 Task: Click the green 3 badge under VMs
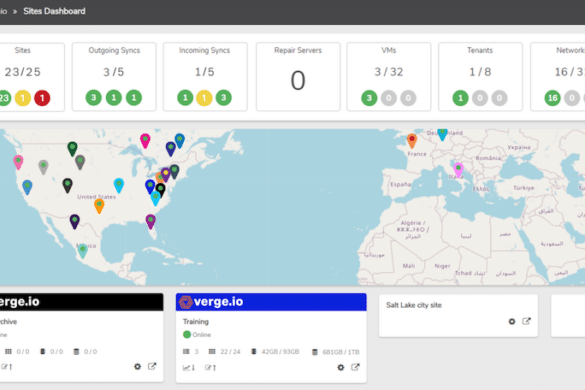point(369,98)
